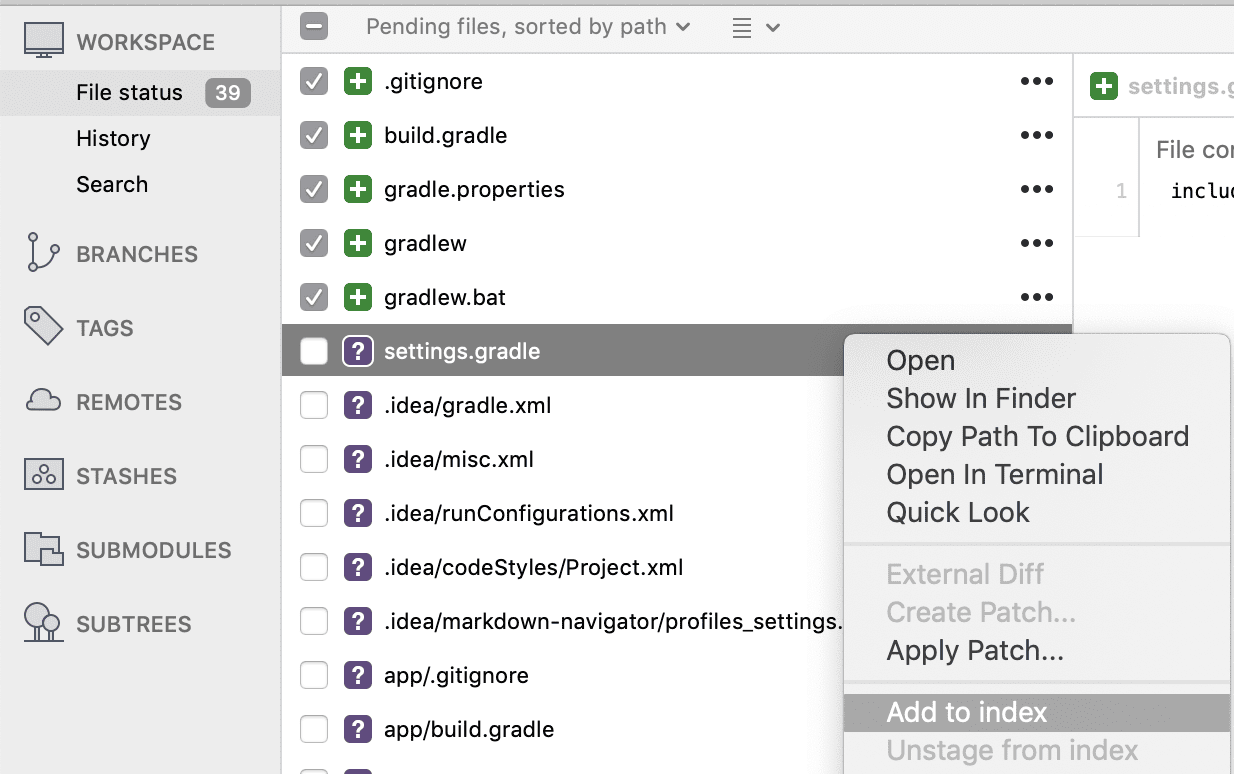Viewport: 1234px width, 774px height.
Task: Choose Add to index from context menu
Action: 966,712
